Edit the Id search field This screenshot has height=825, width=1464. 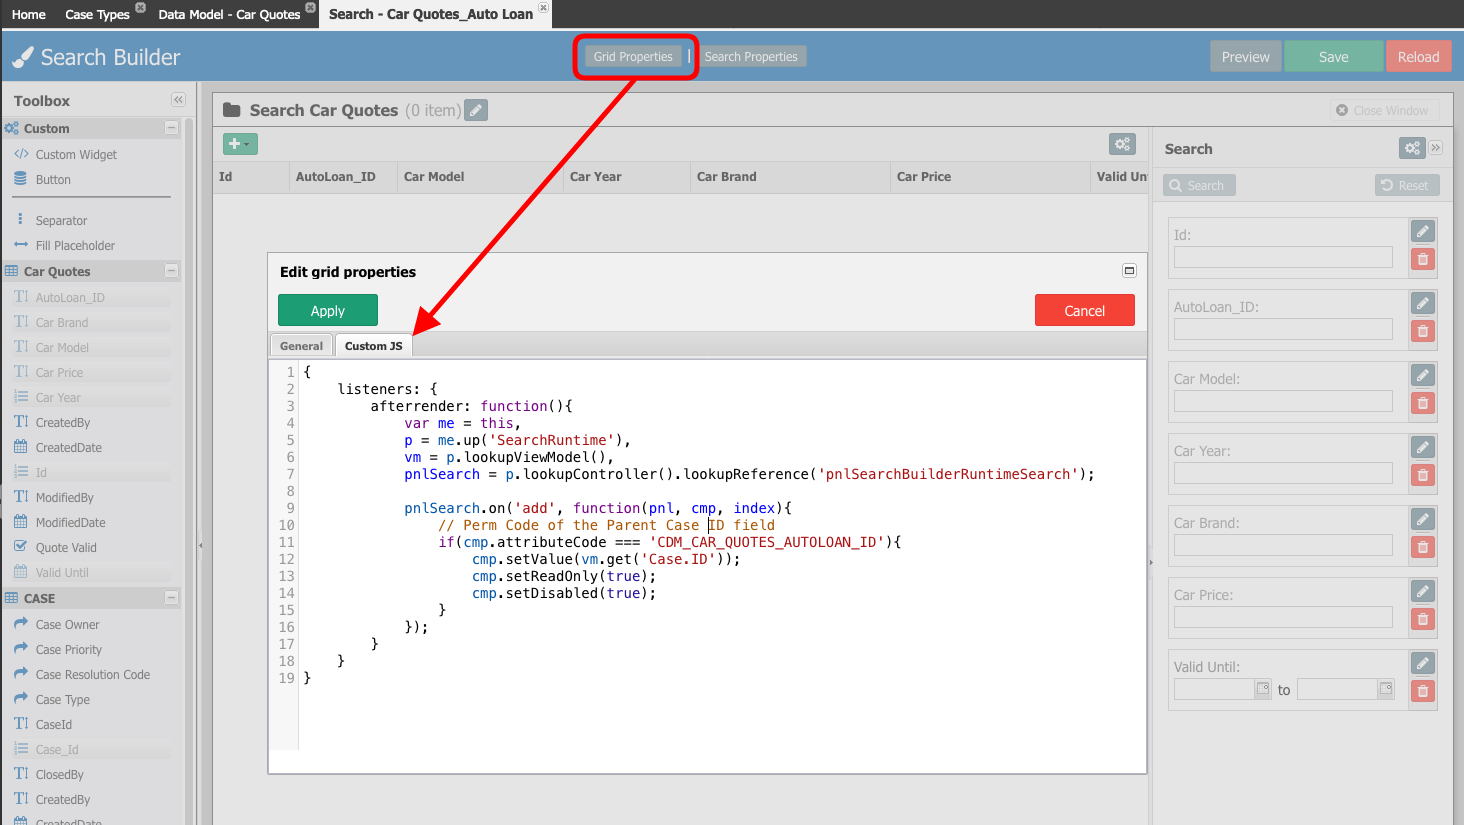click(1423, 231)
